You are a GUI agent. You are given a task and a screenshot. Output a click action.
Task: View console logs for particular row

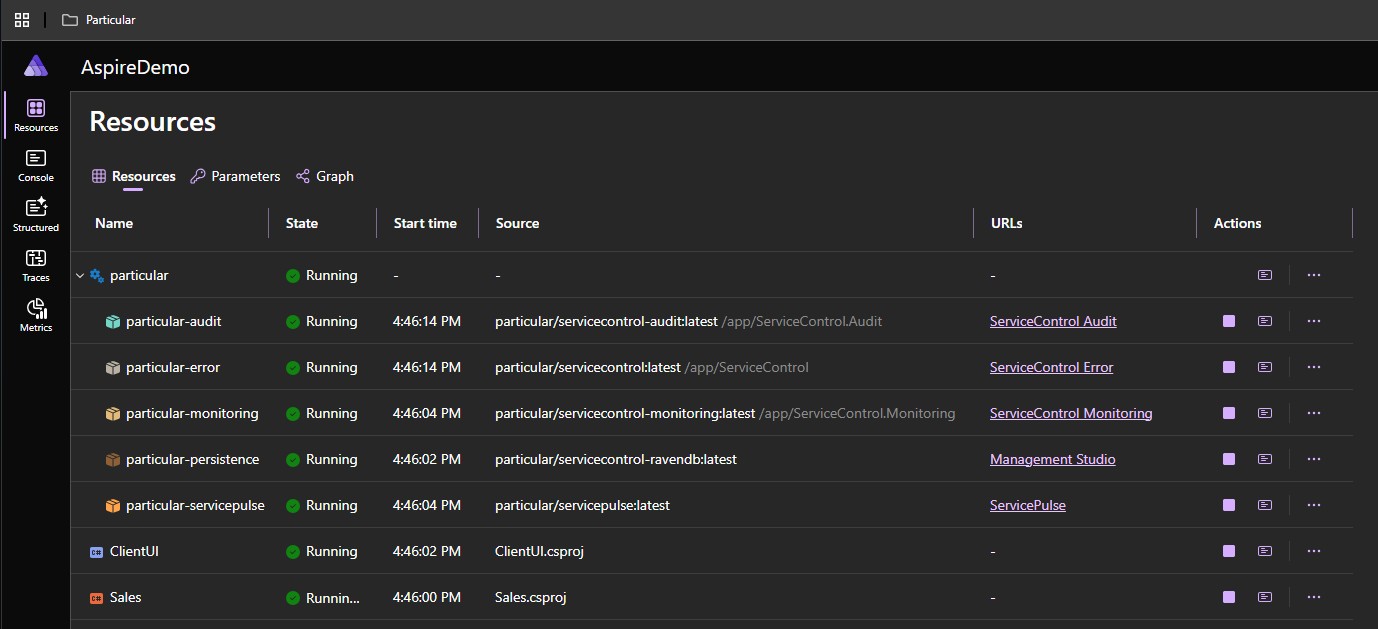point(1265,275)
